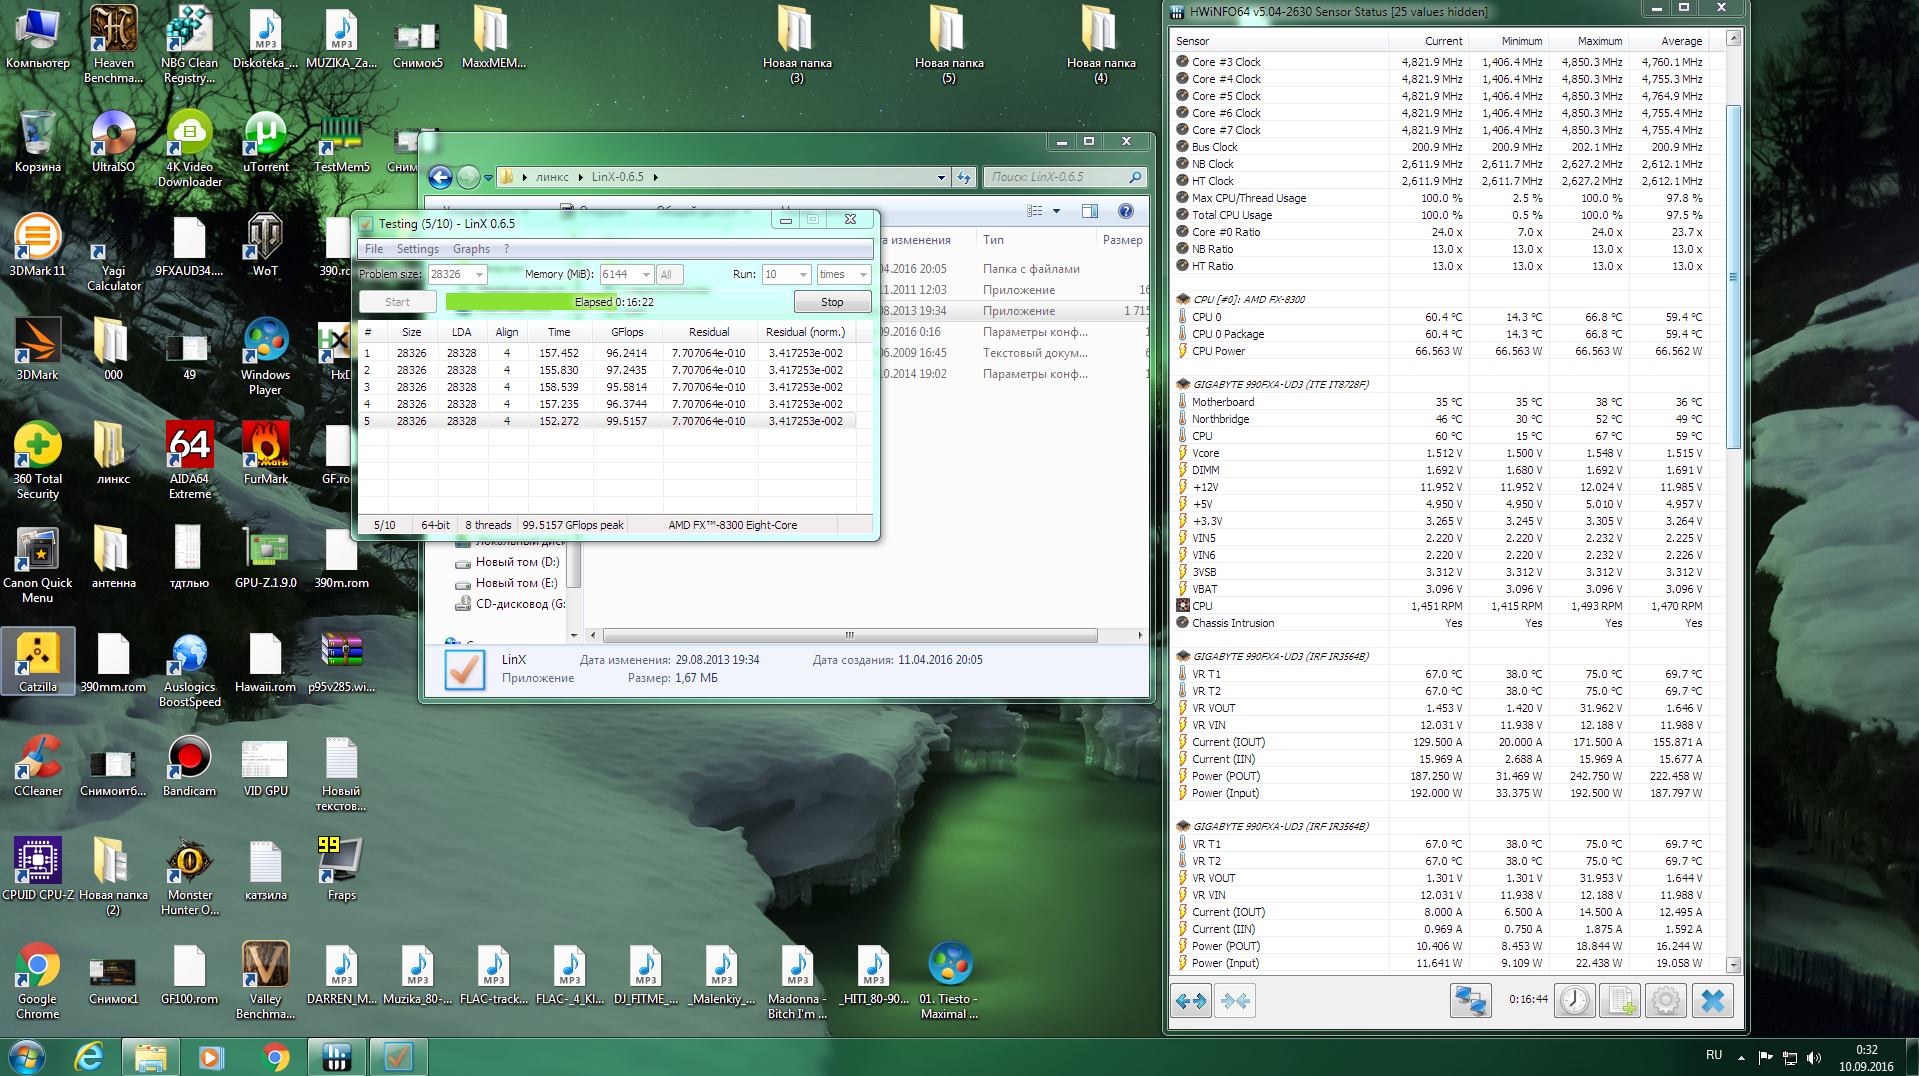Click the HWiNFO expand columns arrows icon
1919x1076 pixels.
pos(1191,1000)
